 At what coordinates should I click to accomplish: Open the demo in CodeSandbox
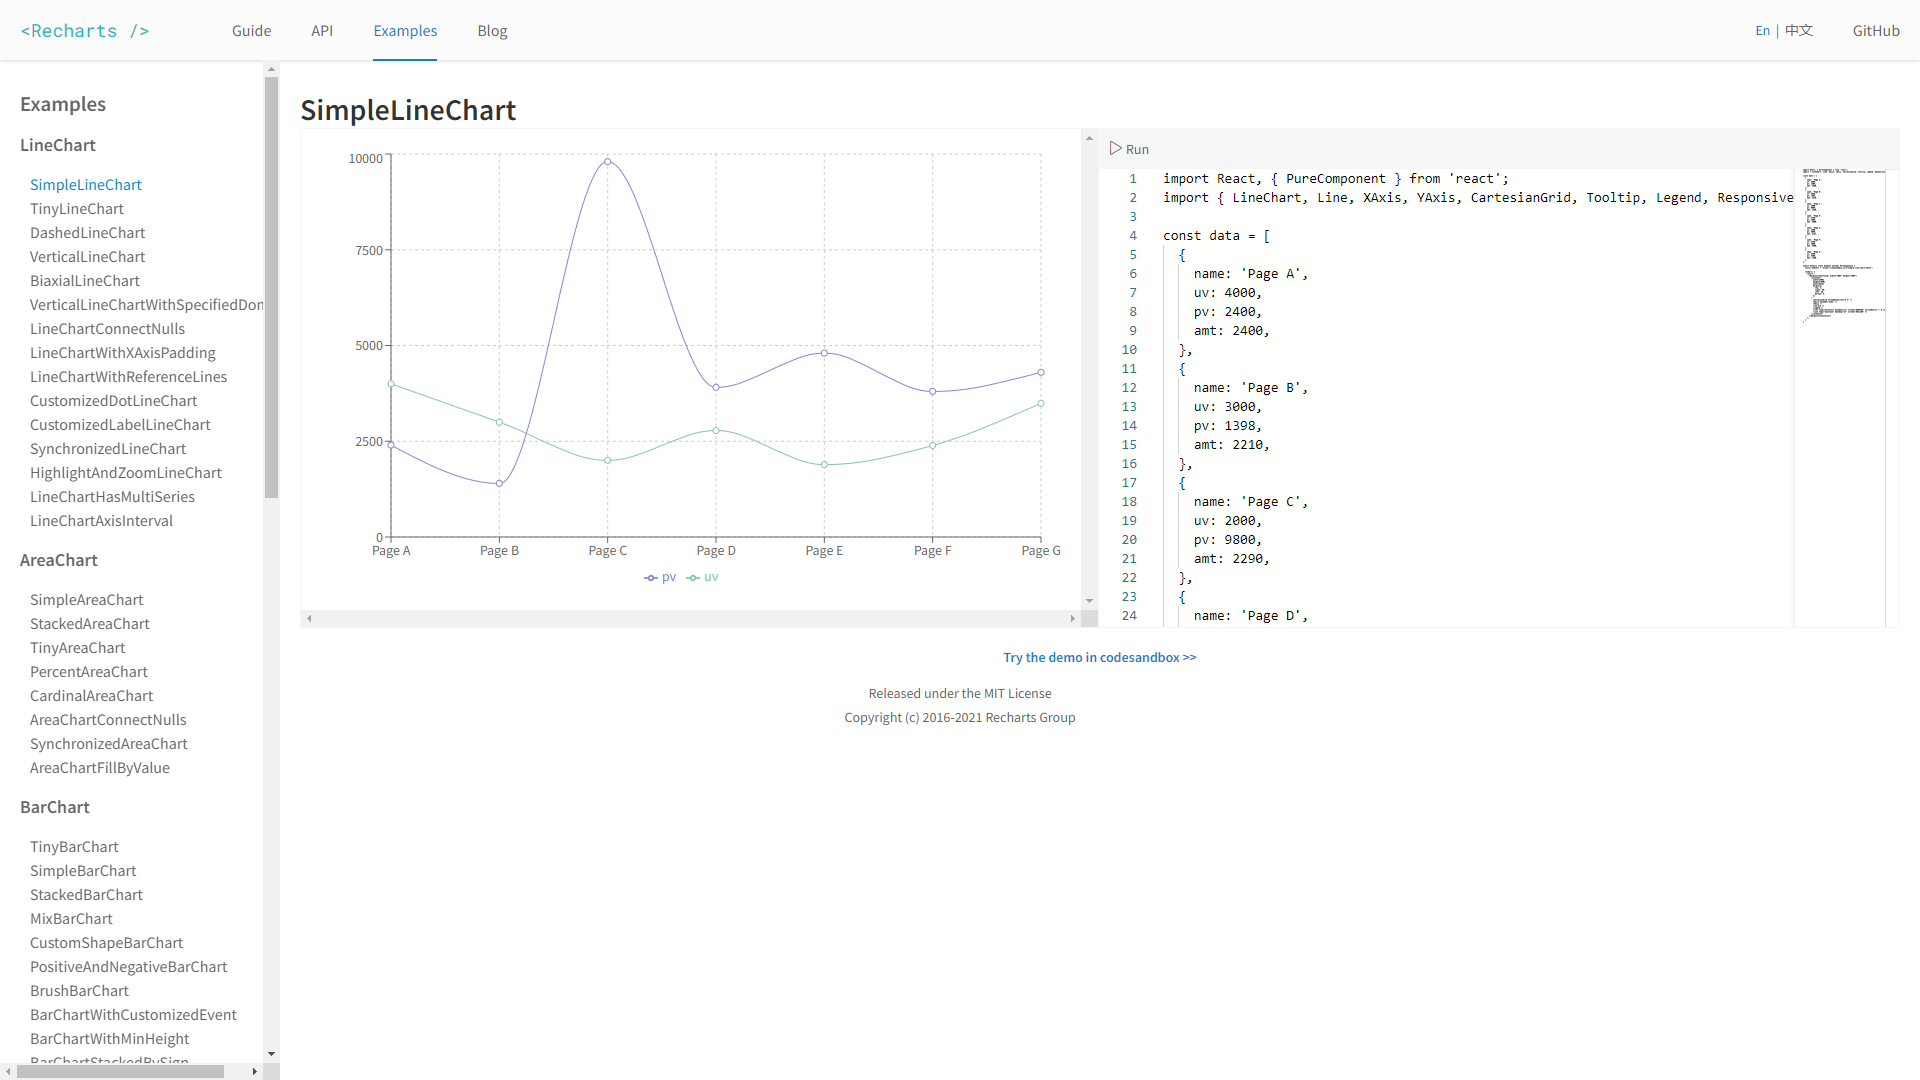[1099, 657]
